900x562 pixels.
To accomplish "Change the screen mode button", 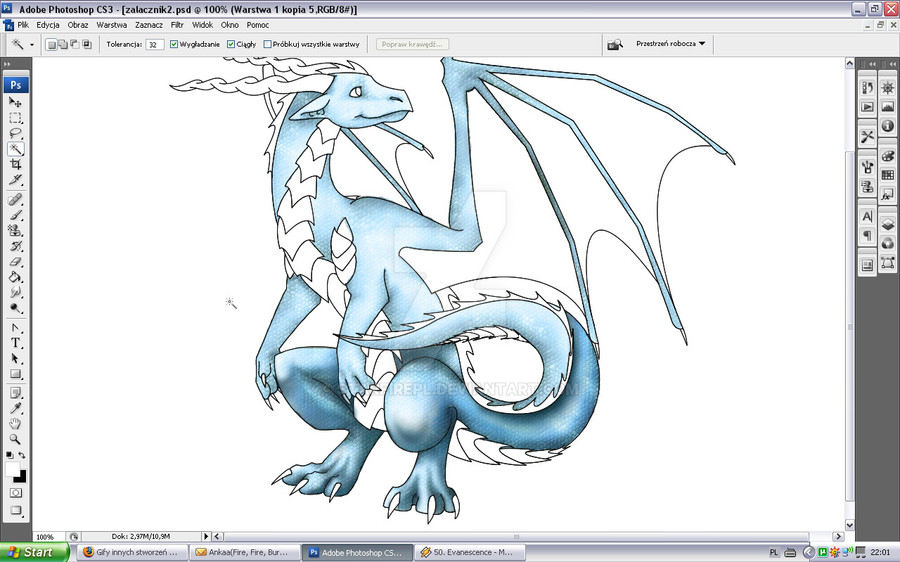I will 15,510.
